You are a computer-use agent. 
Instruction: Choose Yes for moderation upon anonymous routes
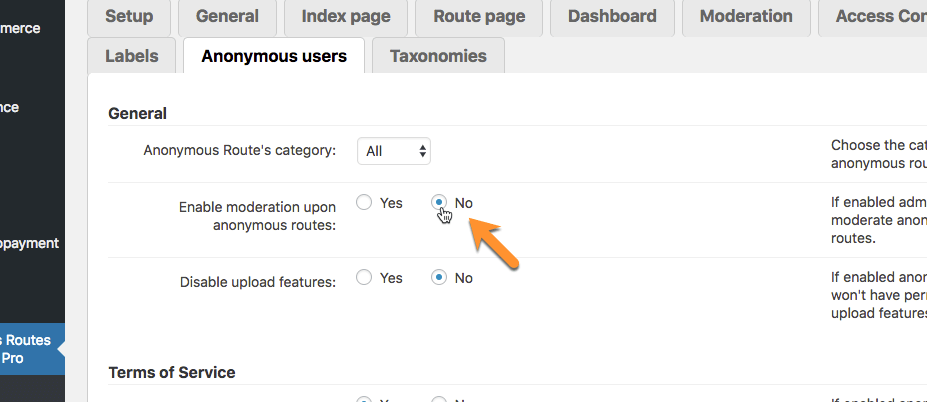364,203
